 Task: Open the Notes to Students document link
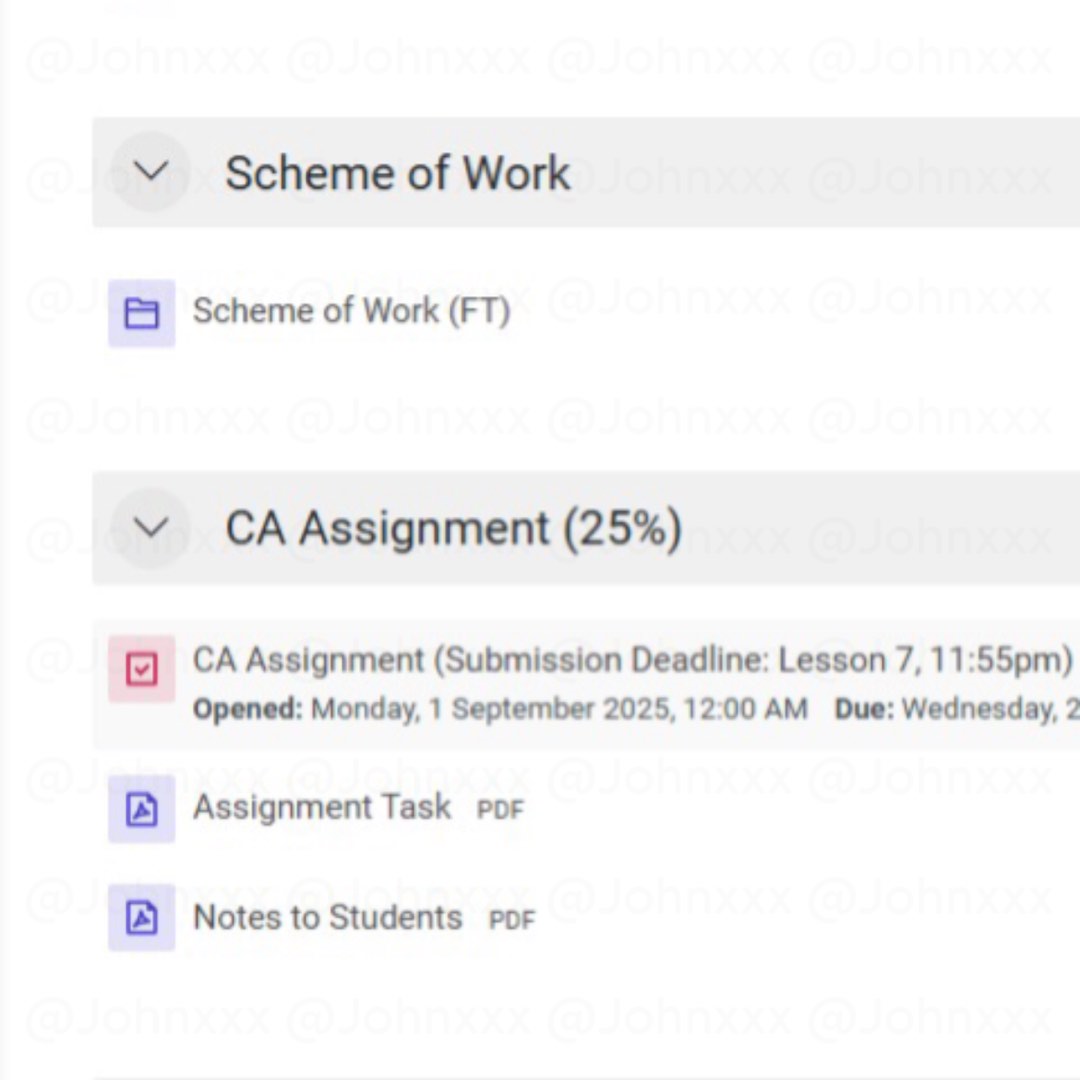point(327,917)
